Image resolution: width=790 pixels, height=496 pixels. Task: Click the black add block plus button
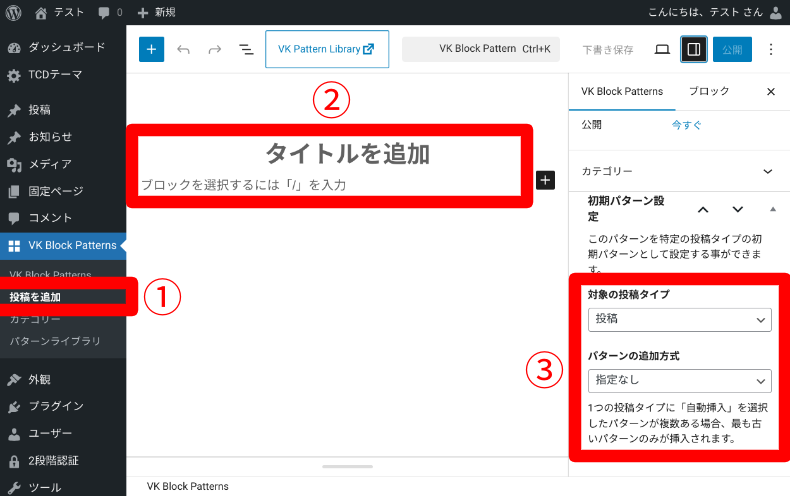pos(545,180)
